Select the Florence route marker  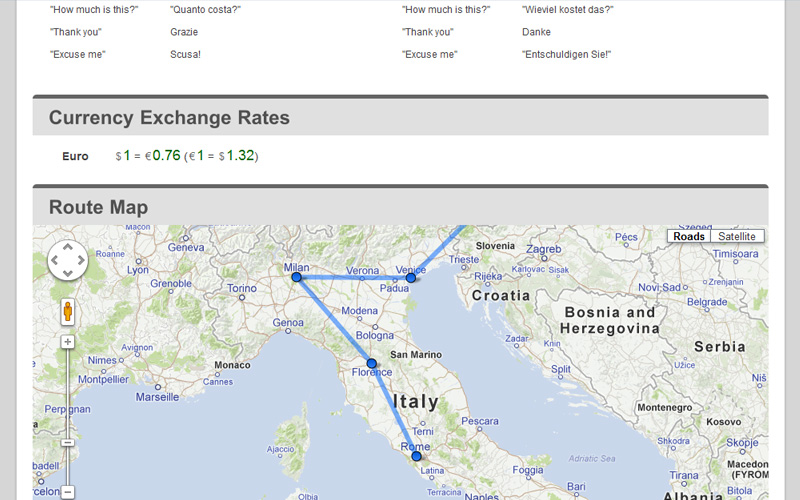371,363
